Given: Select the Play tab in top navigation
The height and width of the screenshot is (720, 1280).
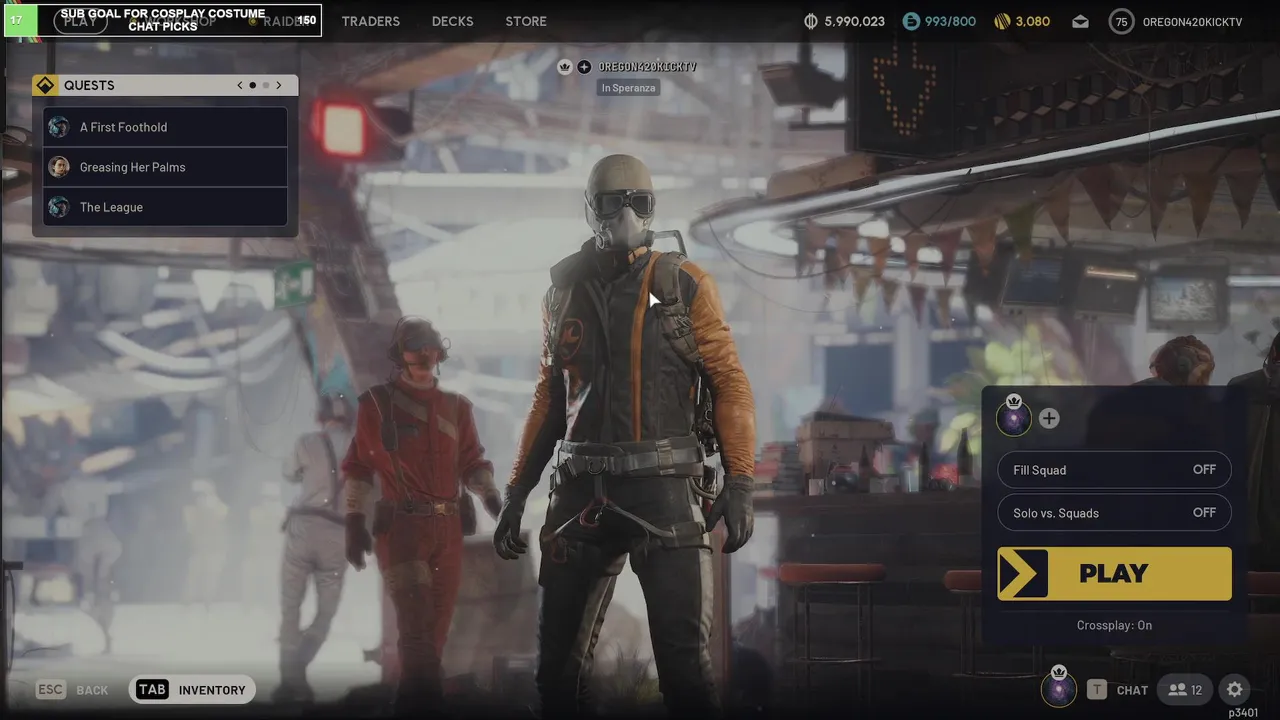Looking at the screenshot, I should point(80,21).
